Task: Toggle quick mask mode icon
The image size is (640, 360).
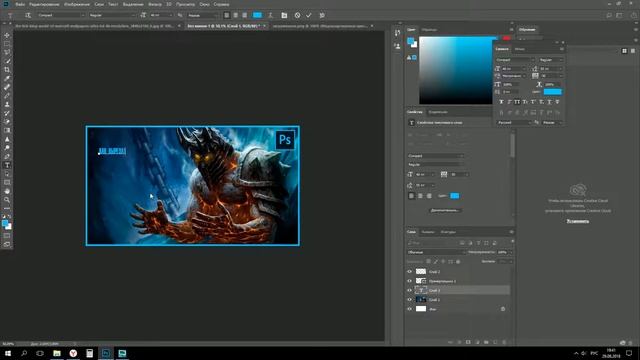Action: (7, 236)
